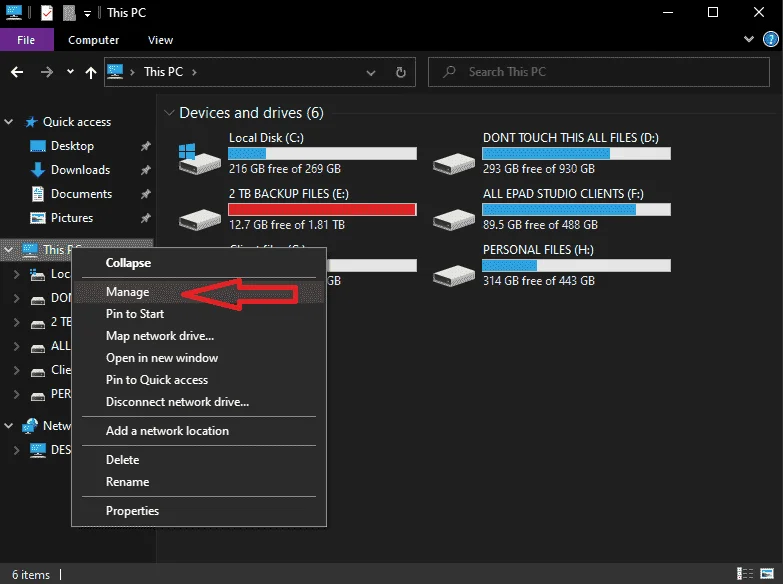Click the pin icon beside Downloads
This screenshot has width=783, height=584.
click(145, 170)
